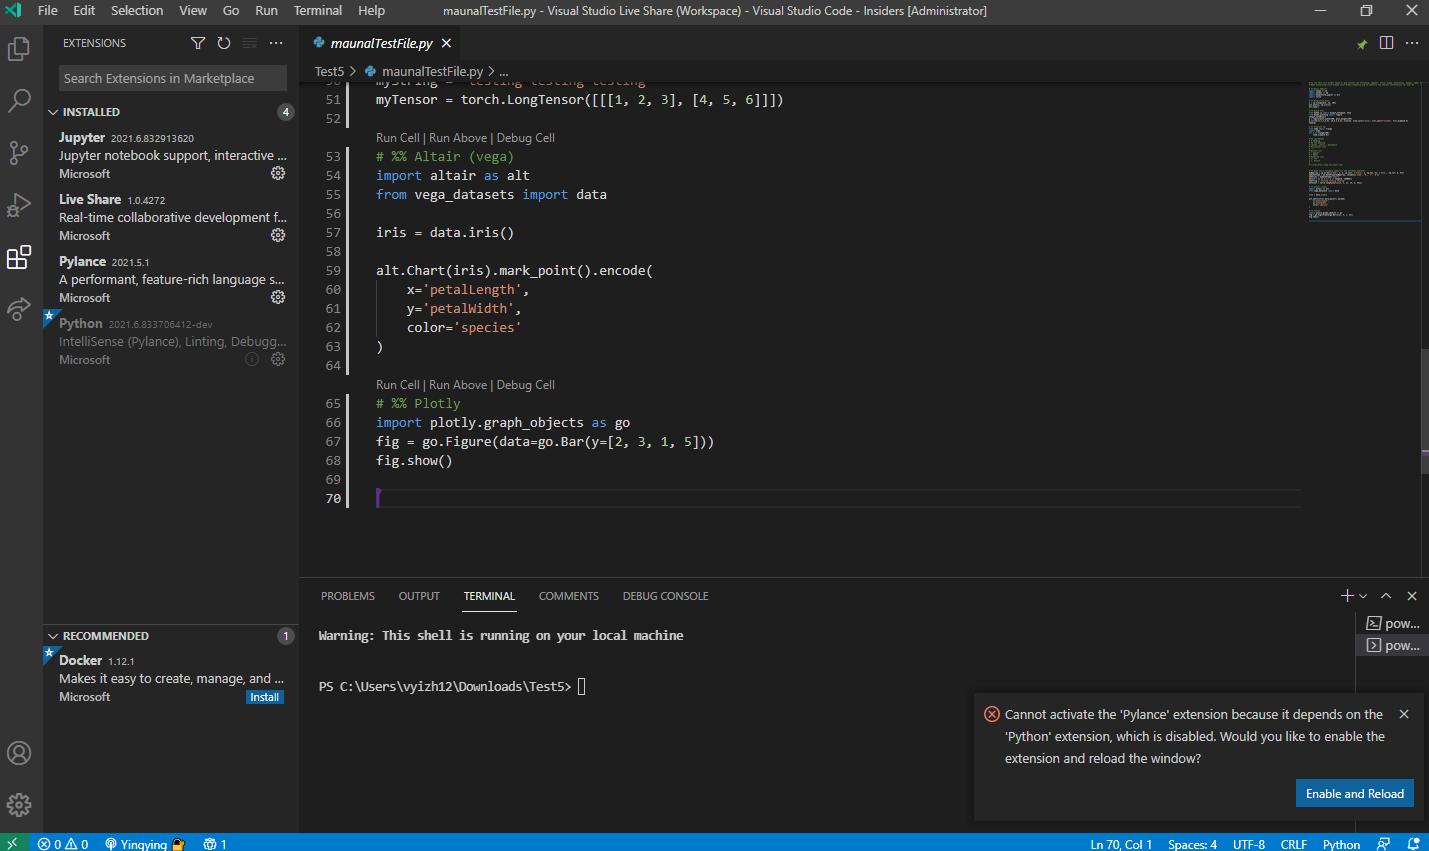Open the Run and Debug view
This screenshot has width=1429, height=851.
20,205
